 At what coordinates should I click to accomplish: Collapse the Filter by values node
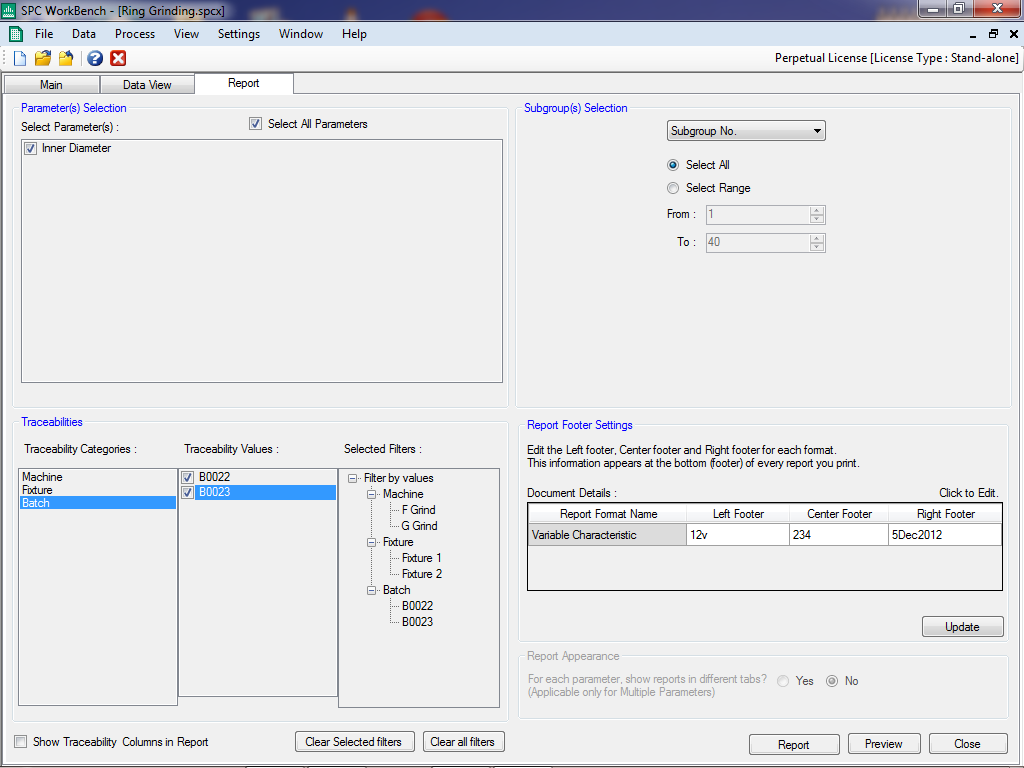[353, 478]
